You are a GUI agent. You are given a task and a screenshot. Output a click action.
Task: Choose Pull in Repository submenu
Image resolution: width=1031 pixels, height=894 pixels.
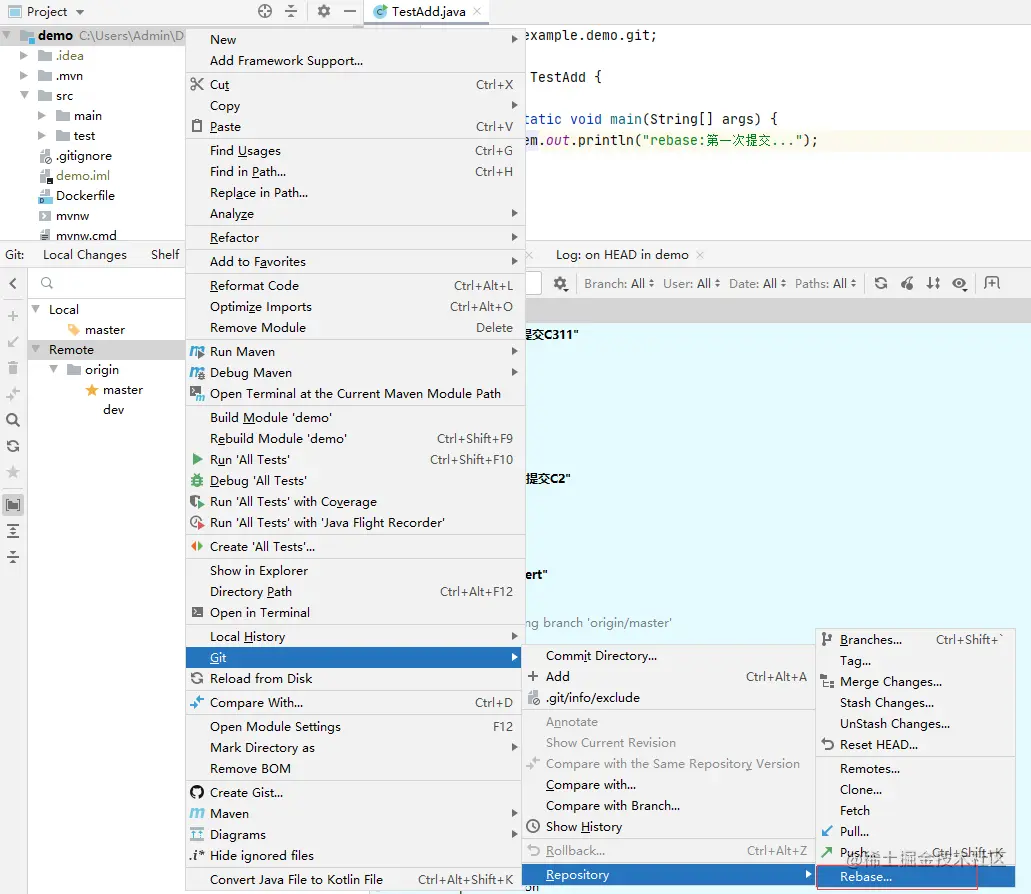pyautogui.click(x=915, y=831)
